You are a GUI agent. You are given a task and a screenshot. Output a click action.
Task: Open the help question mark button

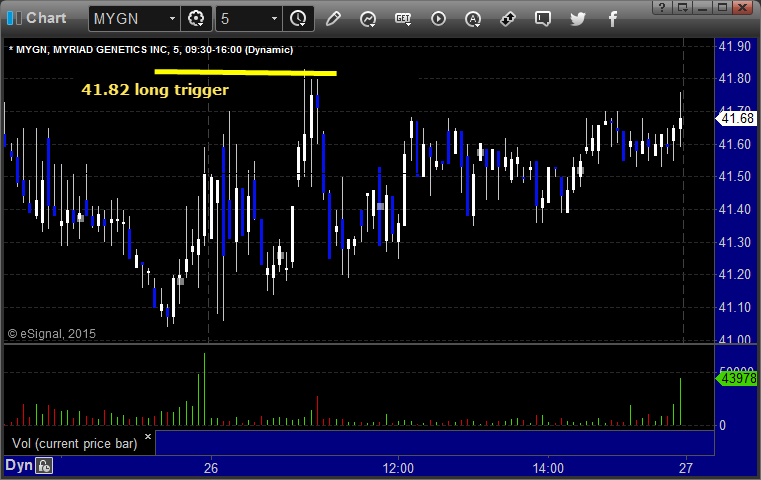point(662,7)
